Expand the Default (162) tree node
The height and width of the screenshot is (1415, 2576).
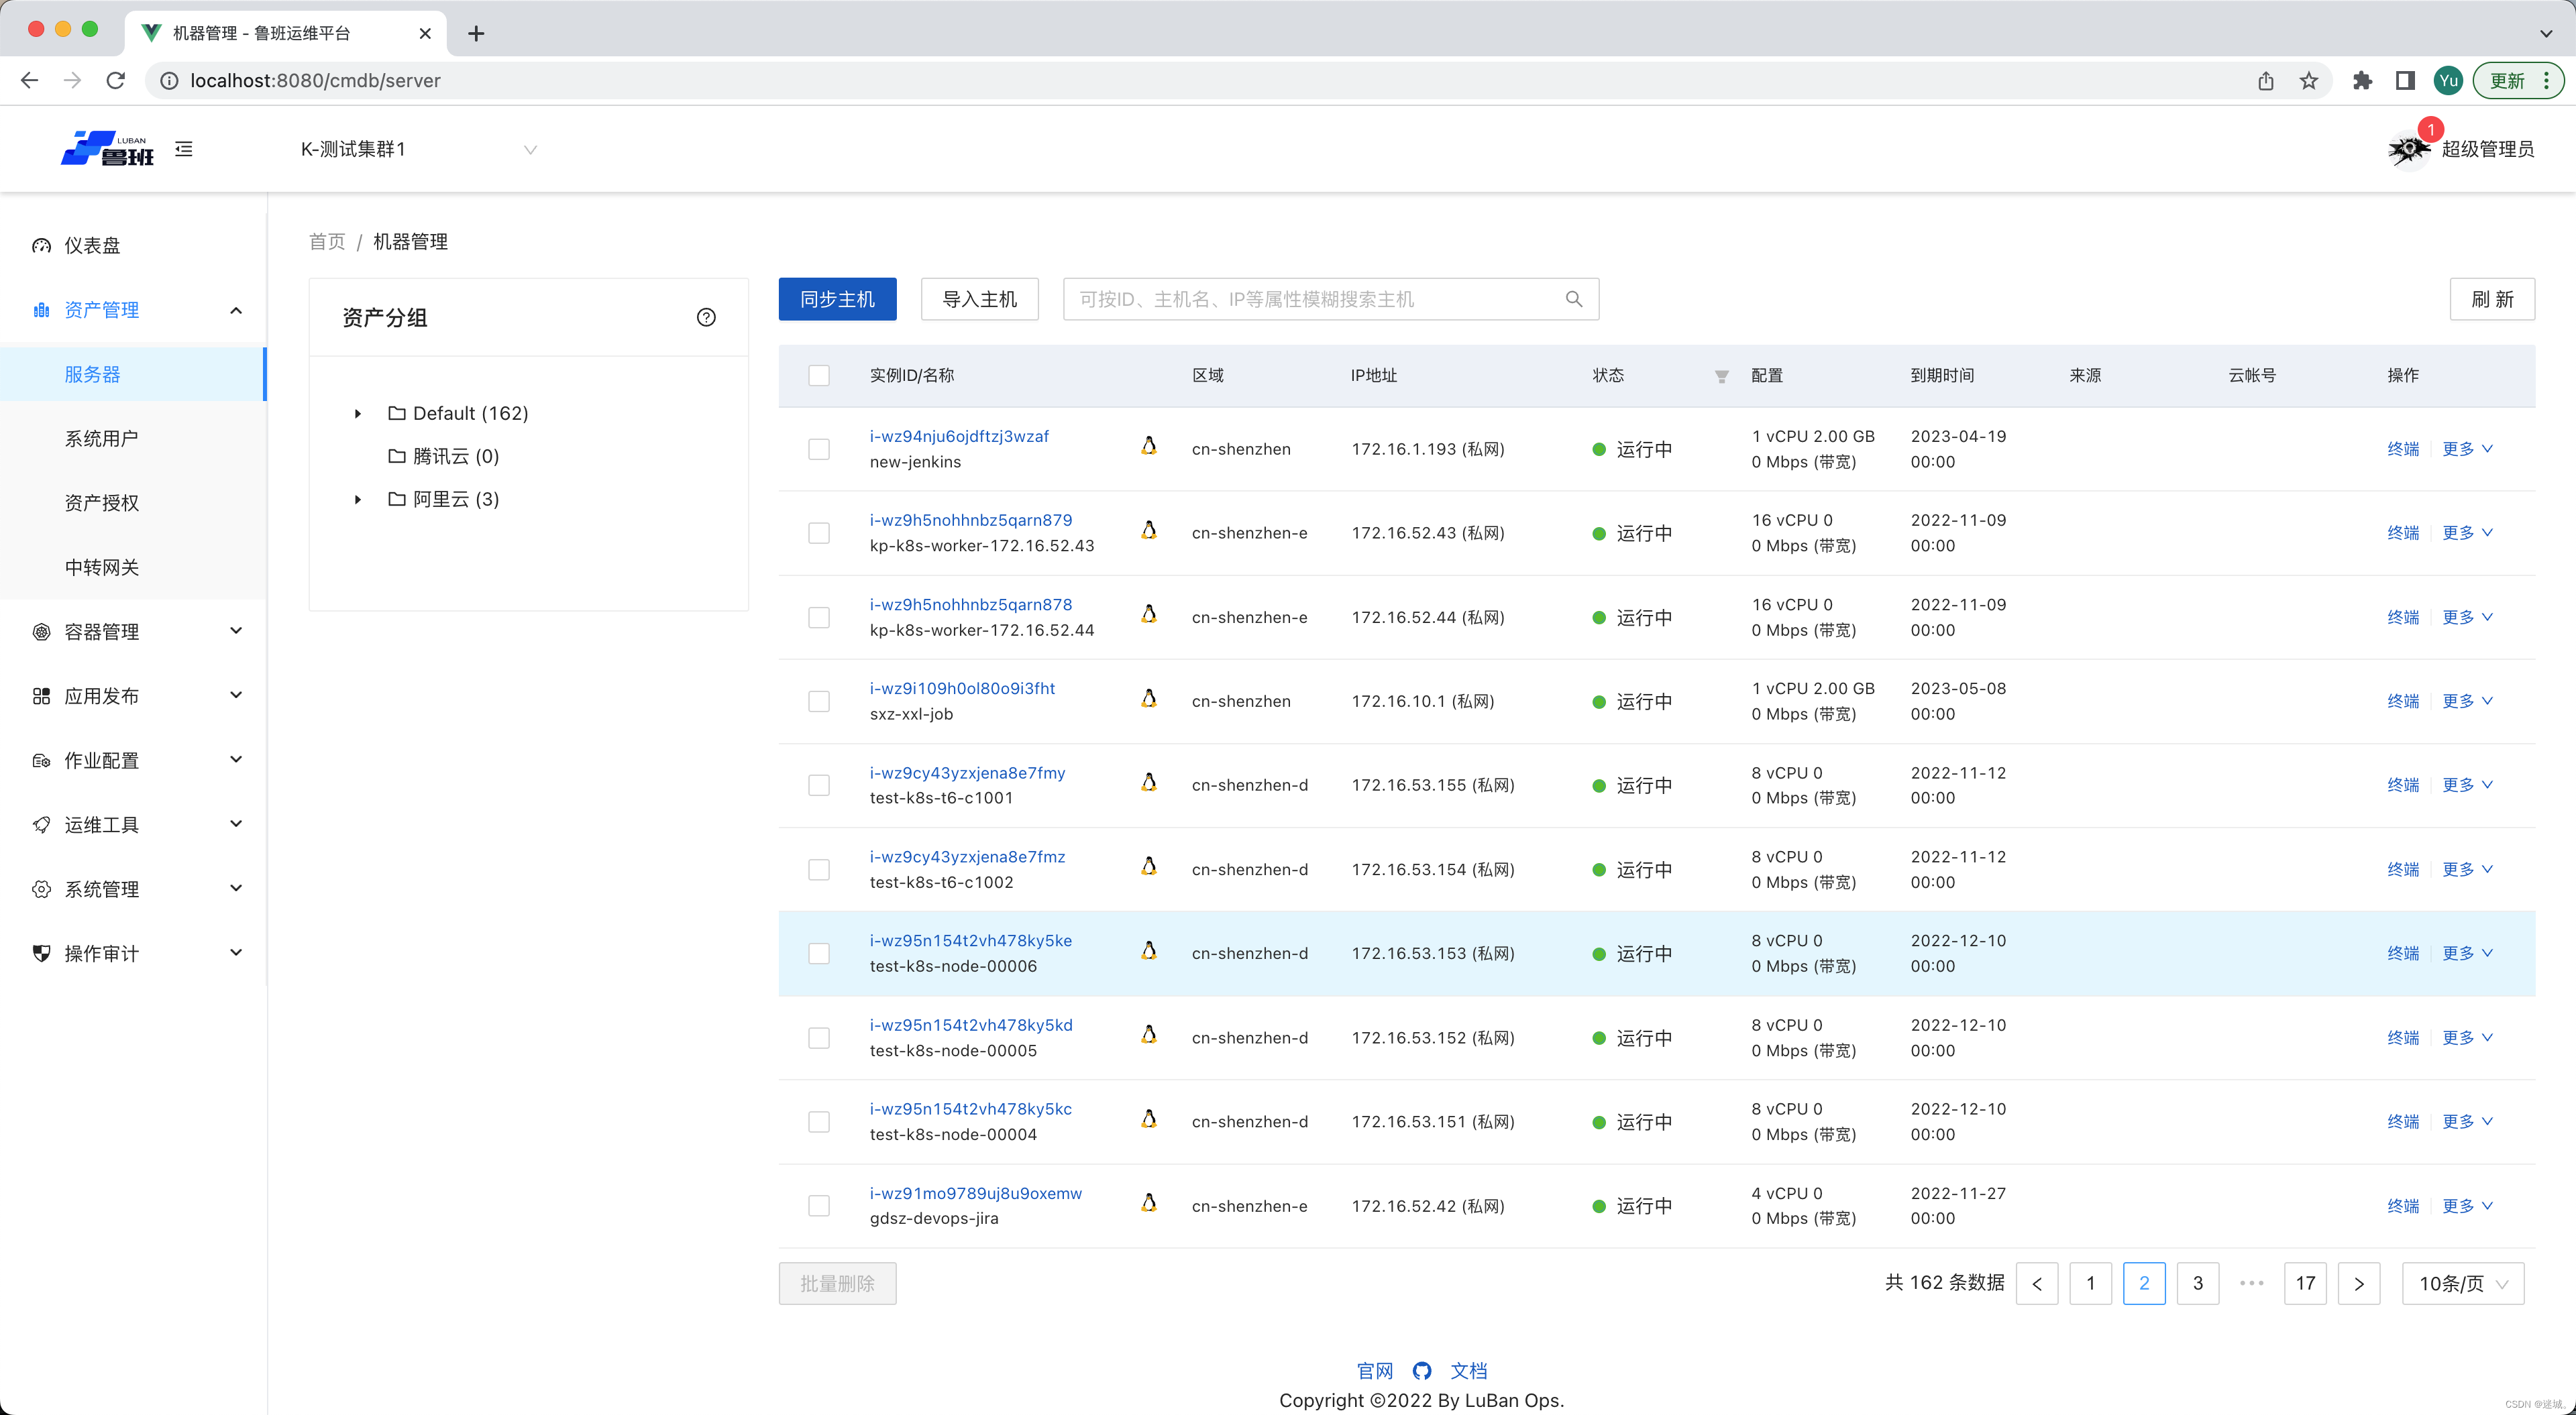click(x=358, y=413)
